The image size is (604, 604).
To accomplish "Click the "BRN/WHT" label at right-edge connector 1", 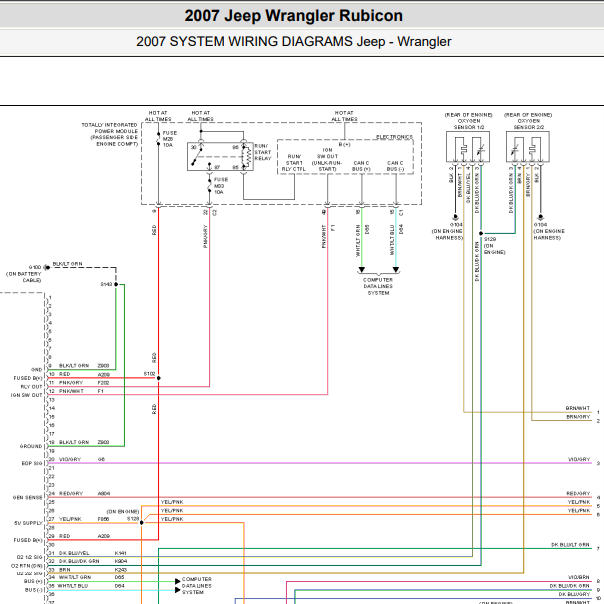I will coord(578,408).
